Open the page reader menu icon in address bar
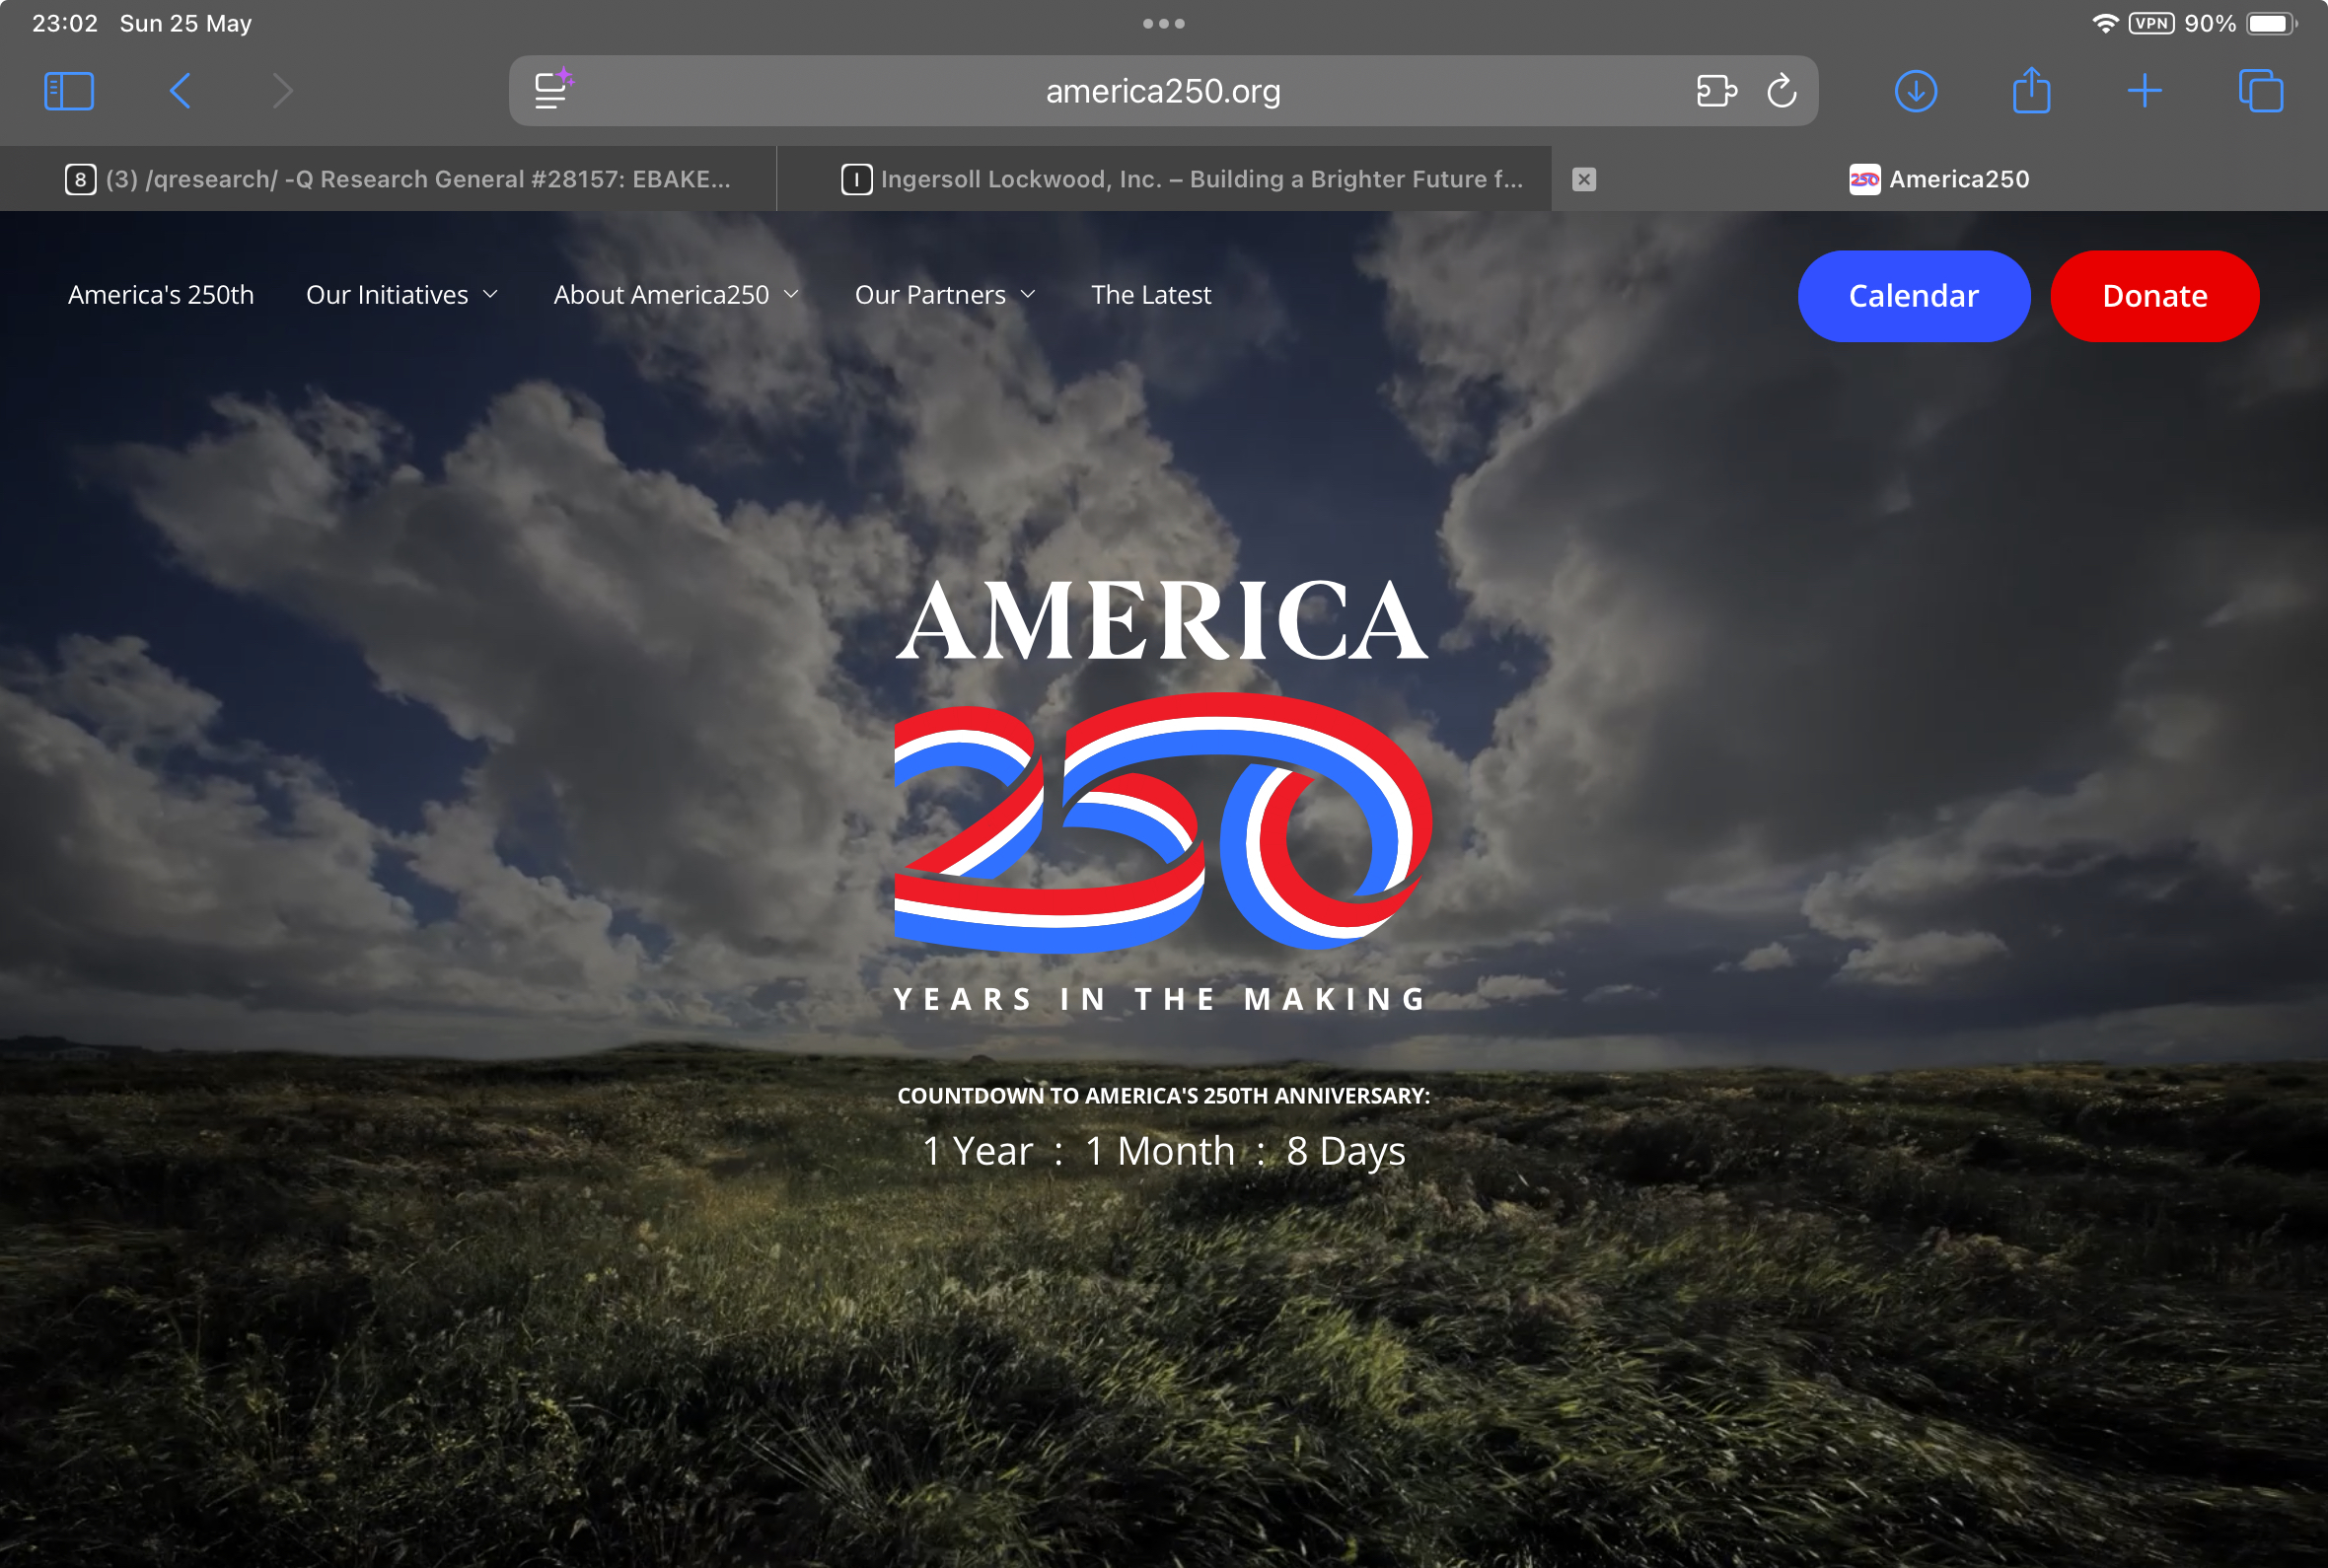This screenshot has height=1568, width=2328. click(553, 89)
